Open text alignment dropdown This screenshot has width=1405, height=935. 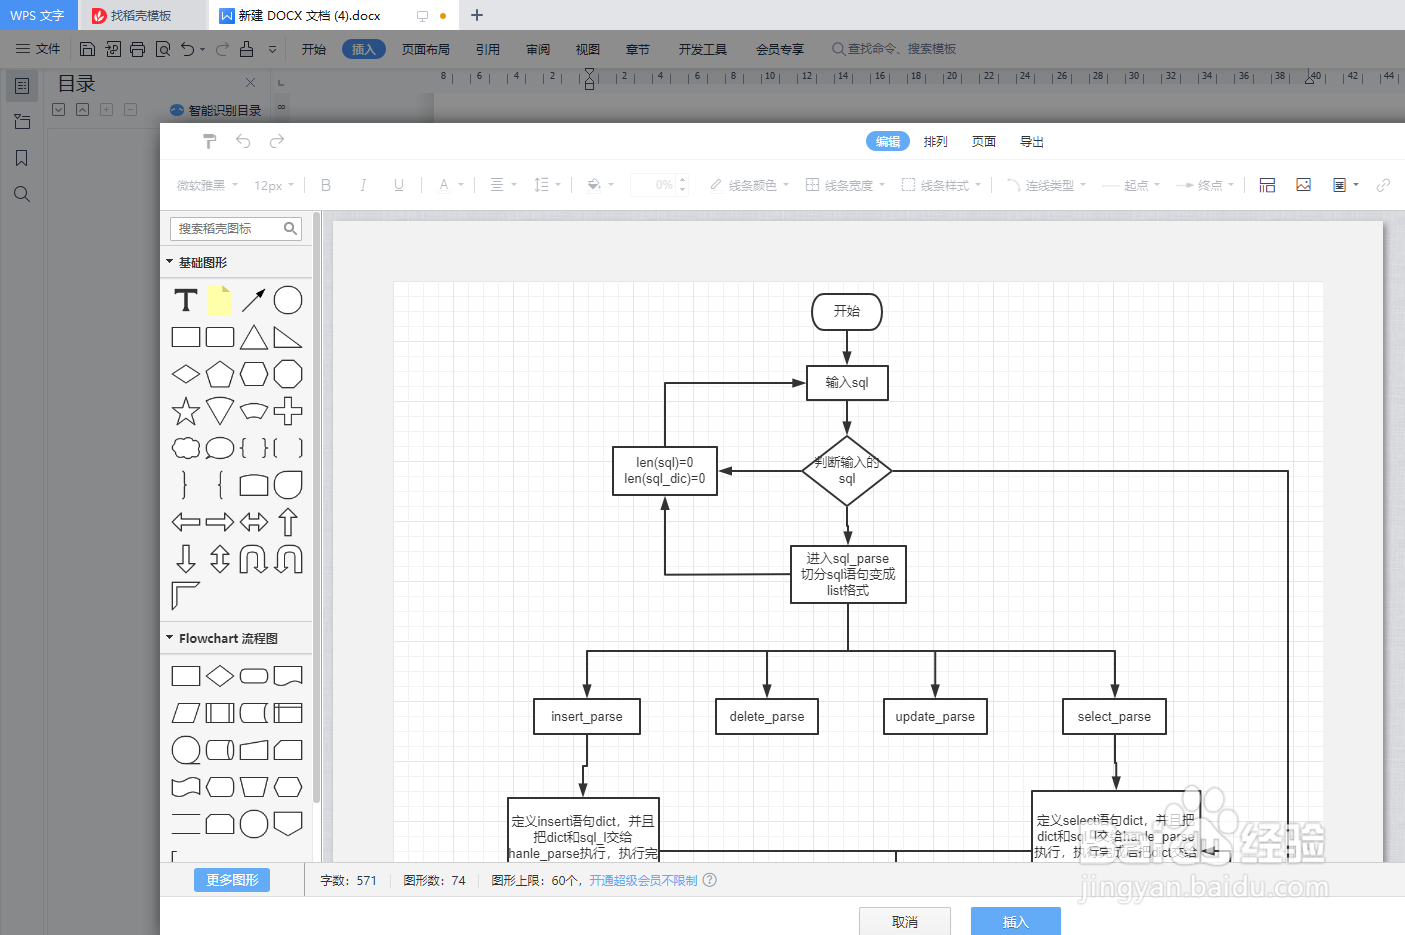503,185
